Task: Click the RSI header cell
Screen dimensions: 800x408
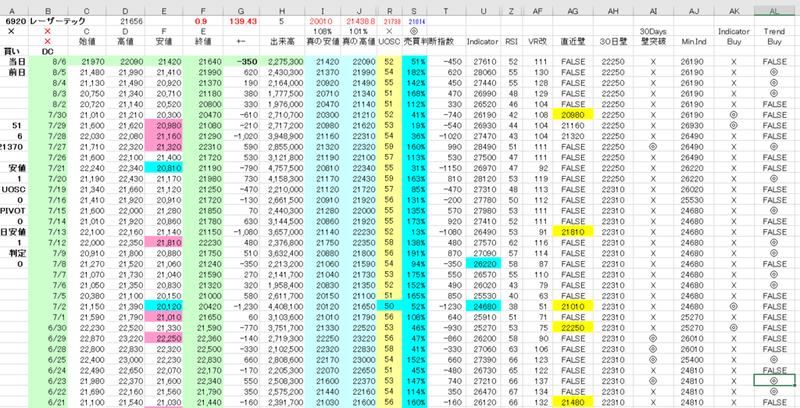Action: click(x=511, y=41)
